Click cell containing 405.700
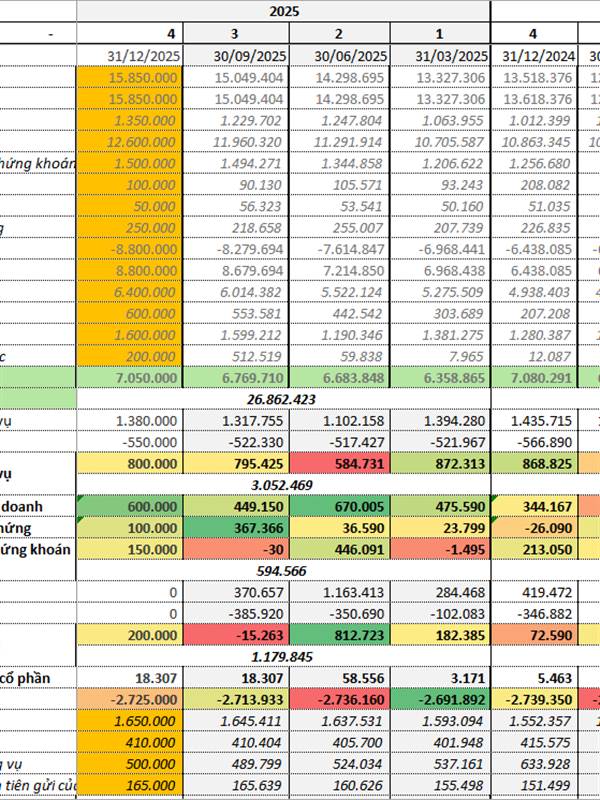 pyautogui.click(x=339, y=742)
